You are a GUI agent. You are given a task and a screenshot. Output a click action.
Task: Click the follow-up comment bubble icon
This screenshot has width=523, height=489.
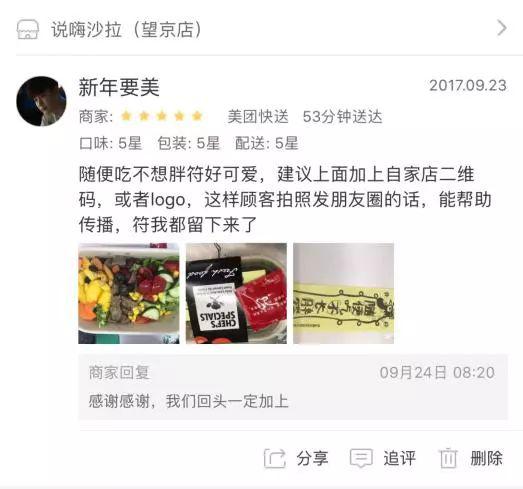361,458
